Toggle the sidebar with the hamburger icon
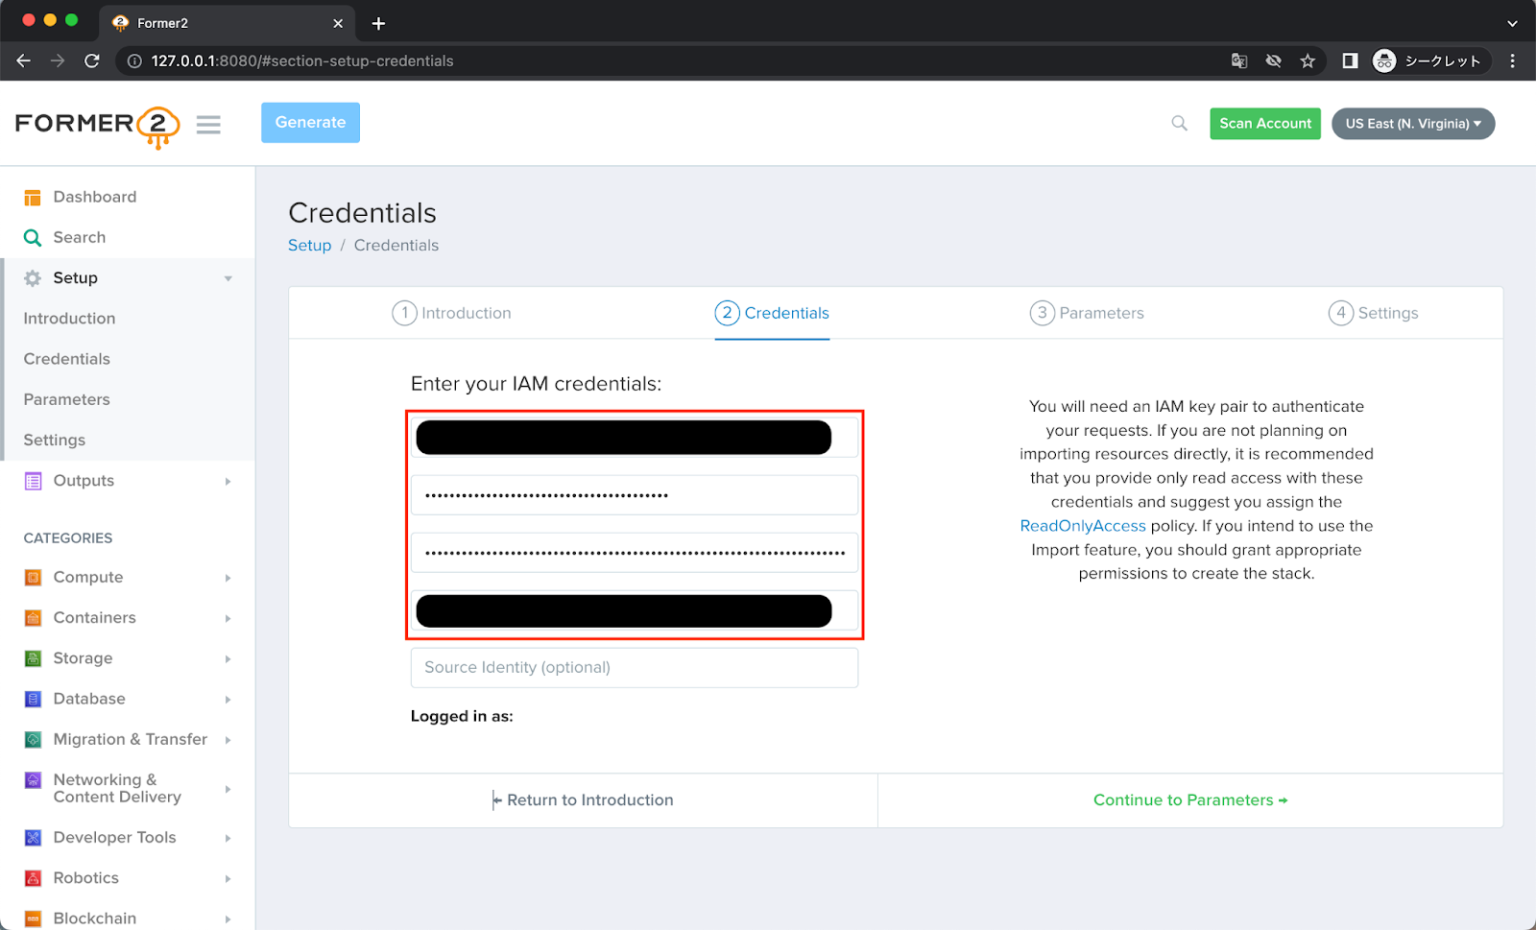Image resolution: width=1536 pixels, height=930 pixels. pyautogui.click(x=208, y=124)
